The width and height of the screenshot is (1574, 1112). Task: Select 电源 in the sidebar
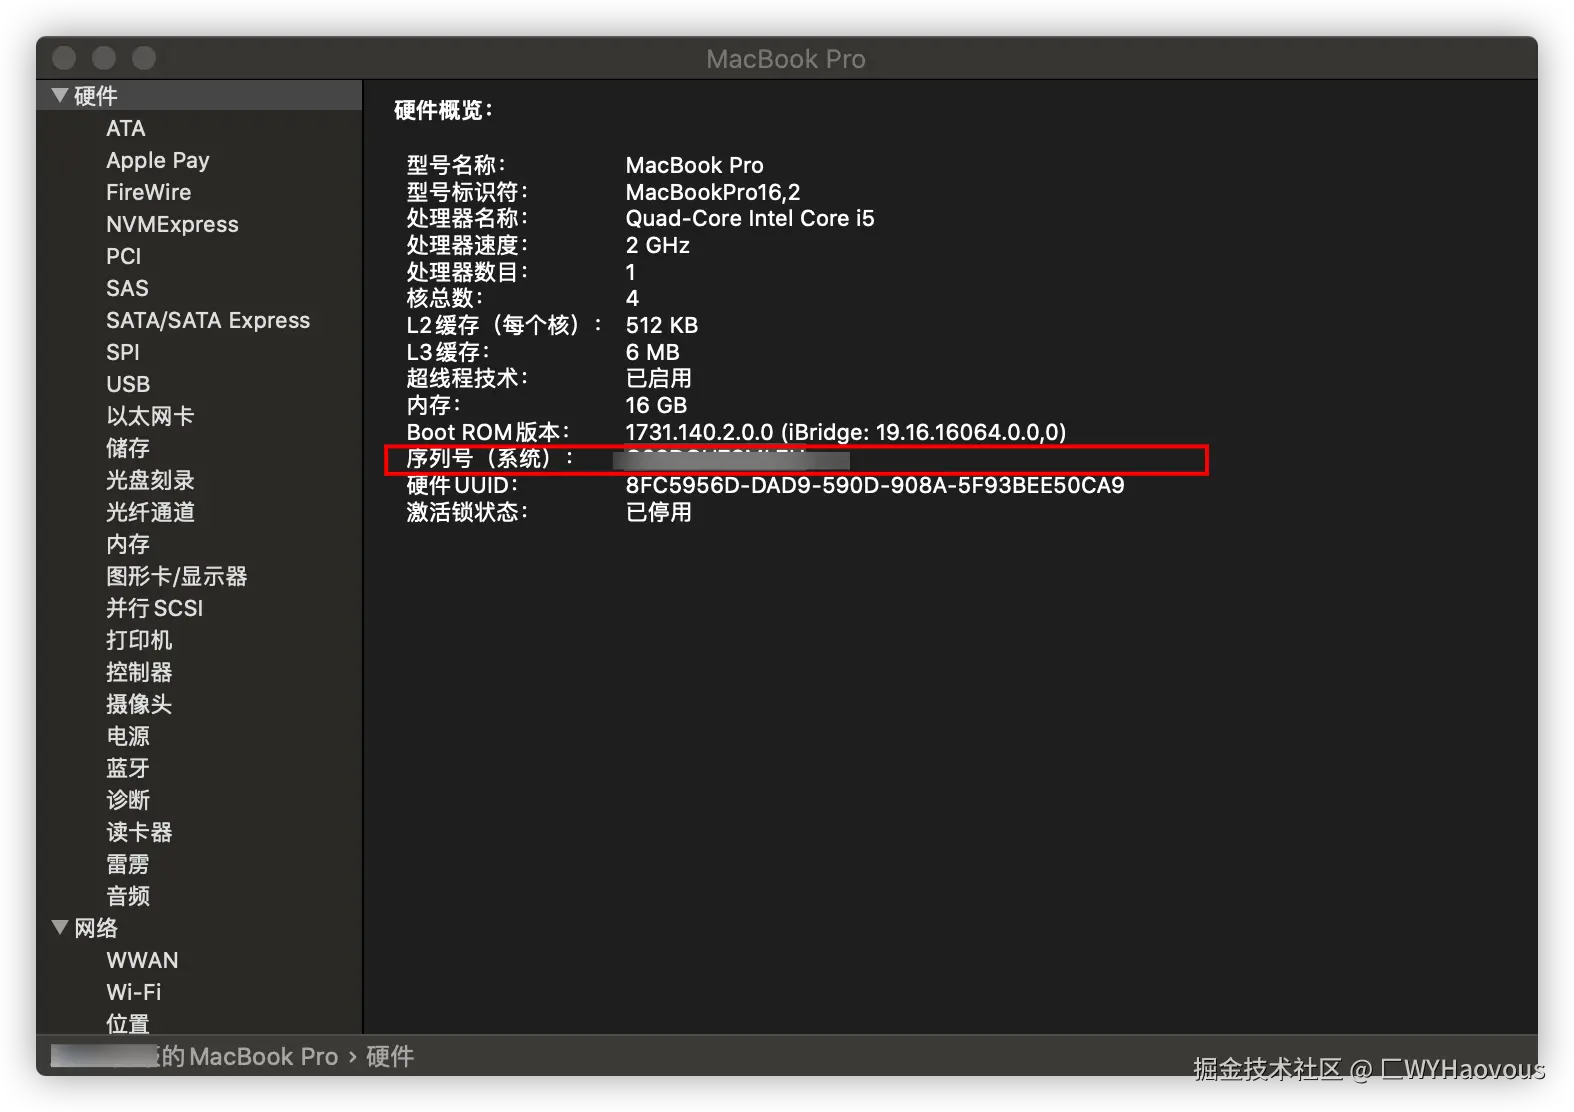(x=128, y=736)
